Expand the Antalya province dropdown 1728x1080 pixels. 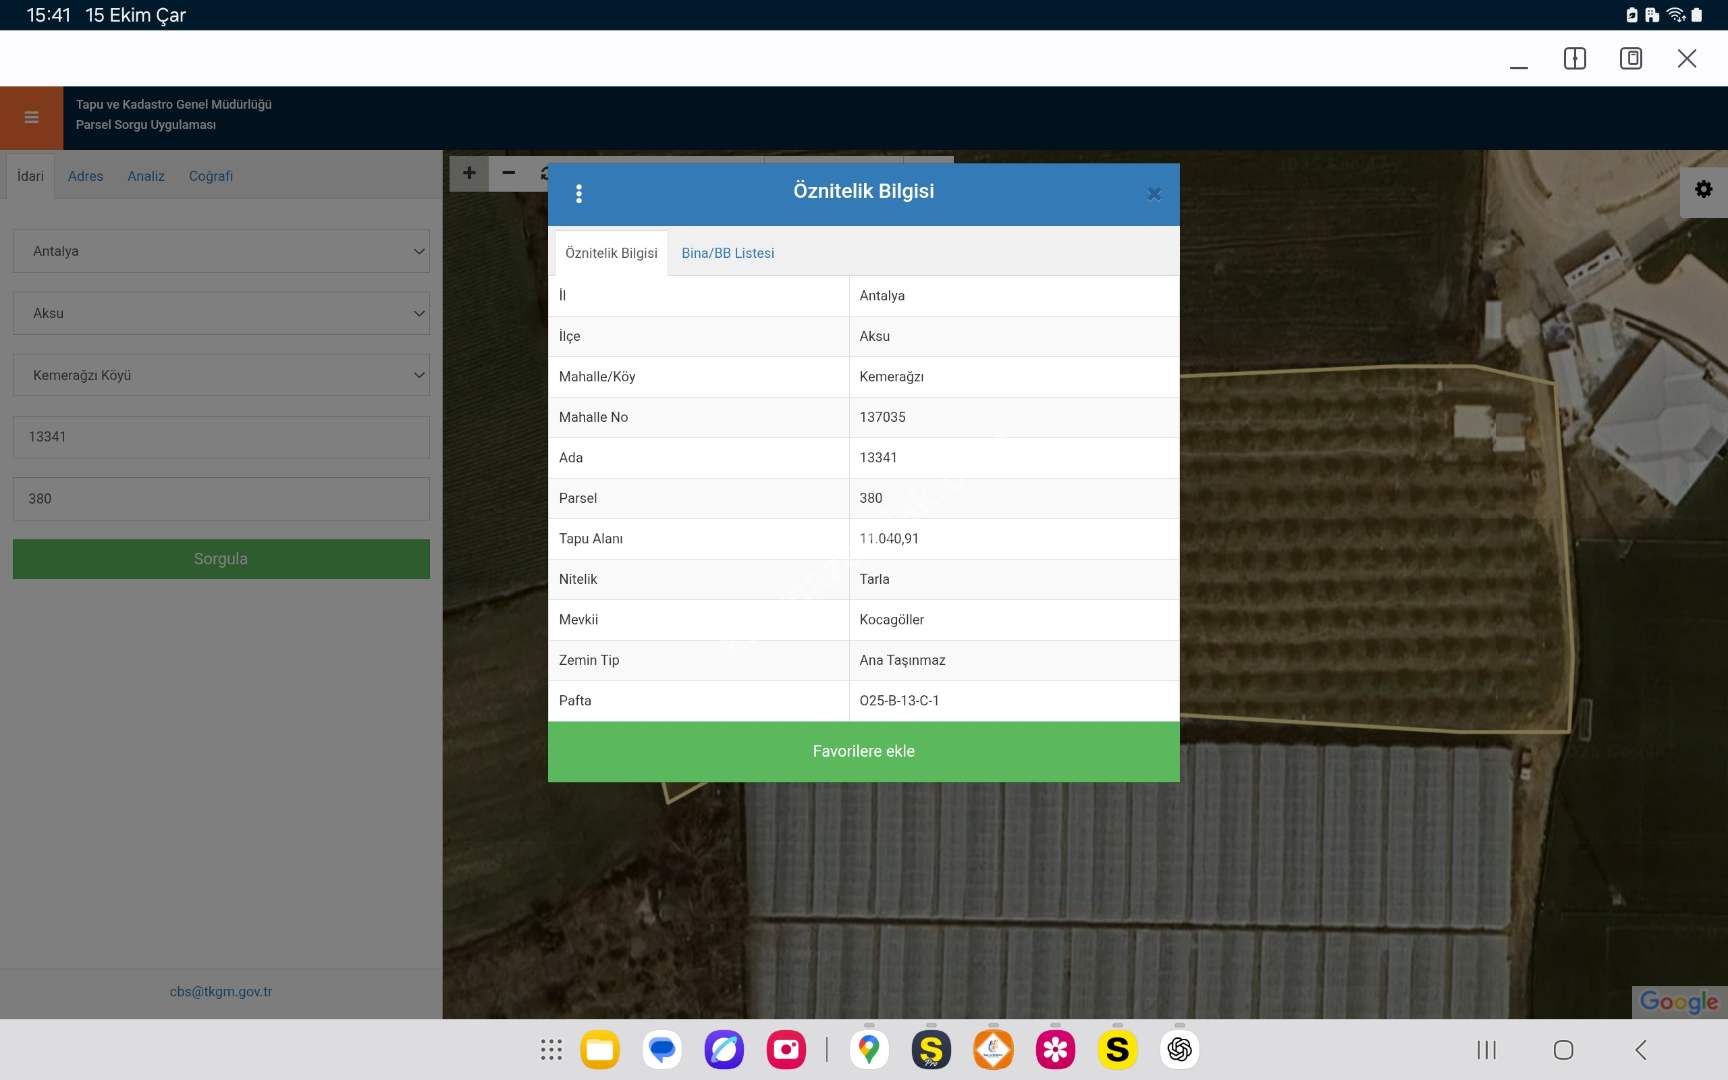221,251
